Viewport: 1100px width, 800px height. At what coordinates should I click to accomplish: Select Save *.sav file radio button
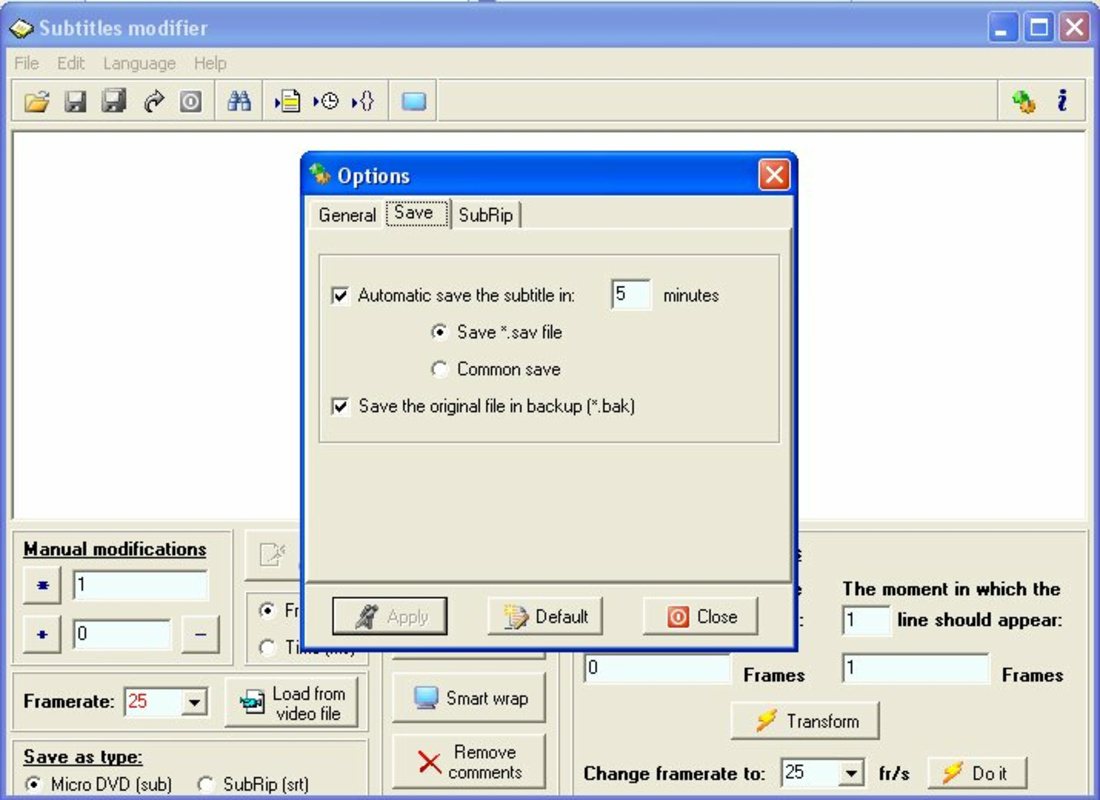click(440, 332)
